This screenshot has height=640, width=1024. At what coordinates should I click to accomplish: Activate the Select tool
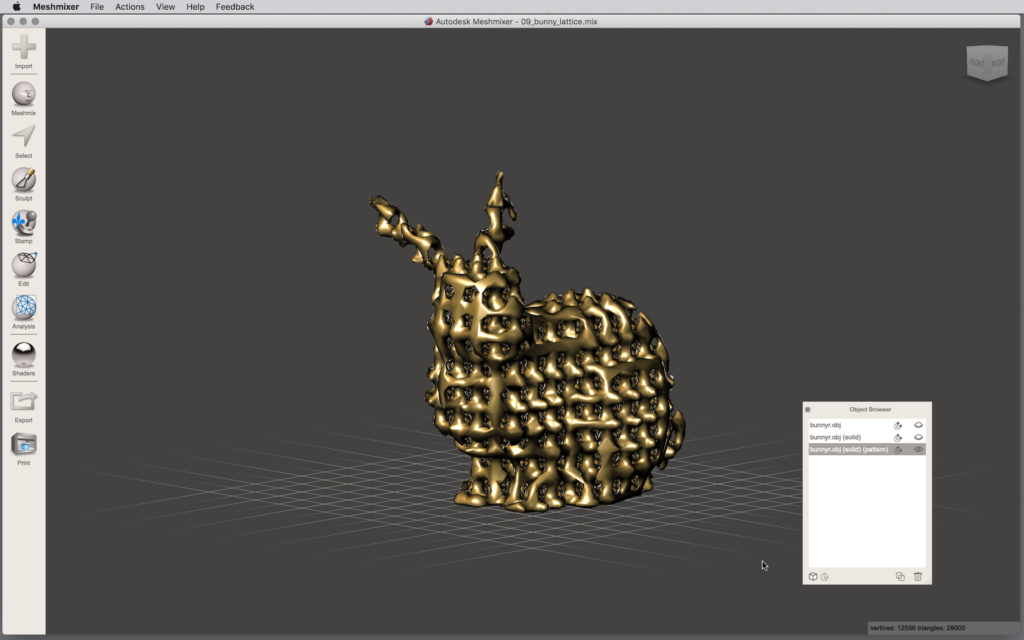point(24,137)
